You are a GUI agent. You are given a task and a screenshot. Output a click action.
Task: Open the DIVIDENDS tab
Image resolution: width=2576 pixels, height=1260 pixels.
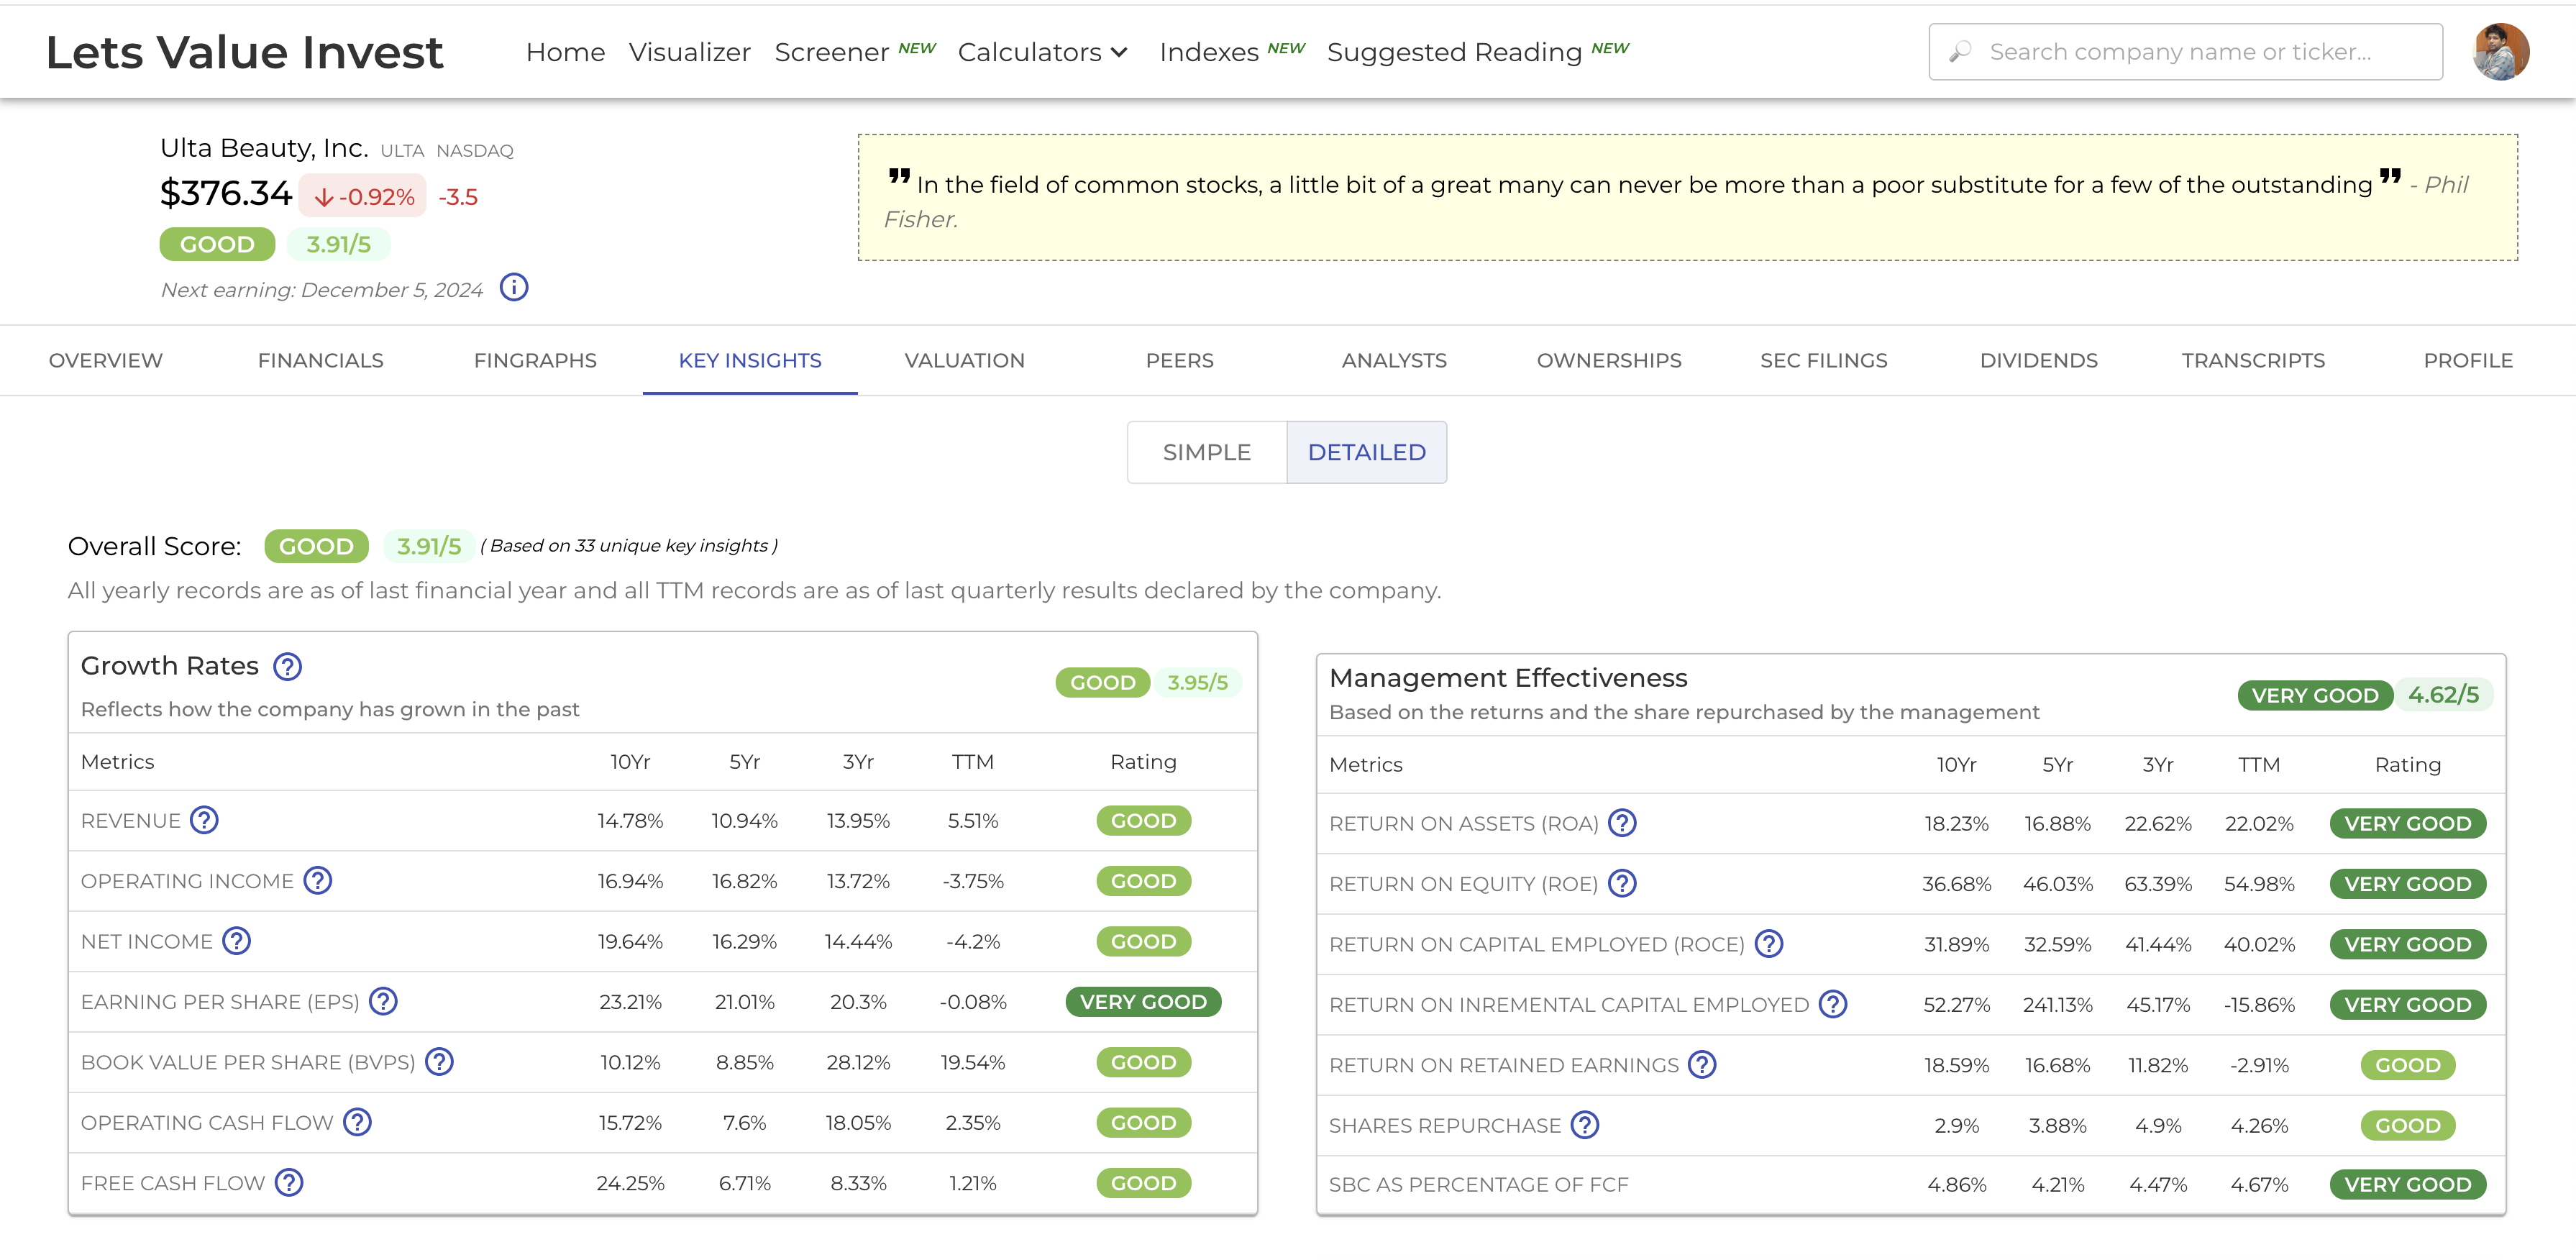[x=2039, y=360]
